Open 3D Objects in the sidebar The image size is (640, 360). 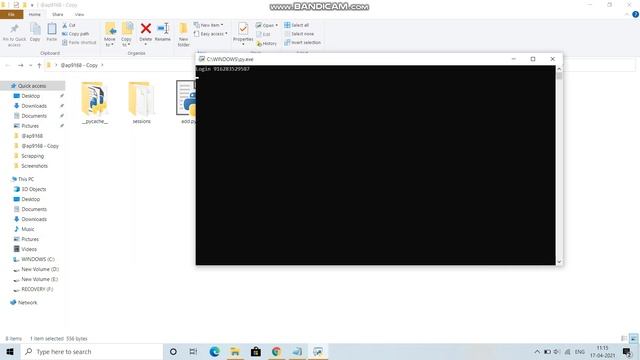click(x=33, y=189)
